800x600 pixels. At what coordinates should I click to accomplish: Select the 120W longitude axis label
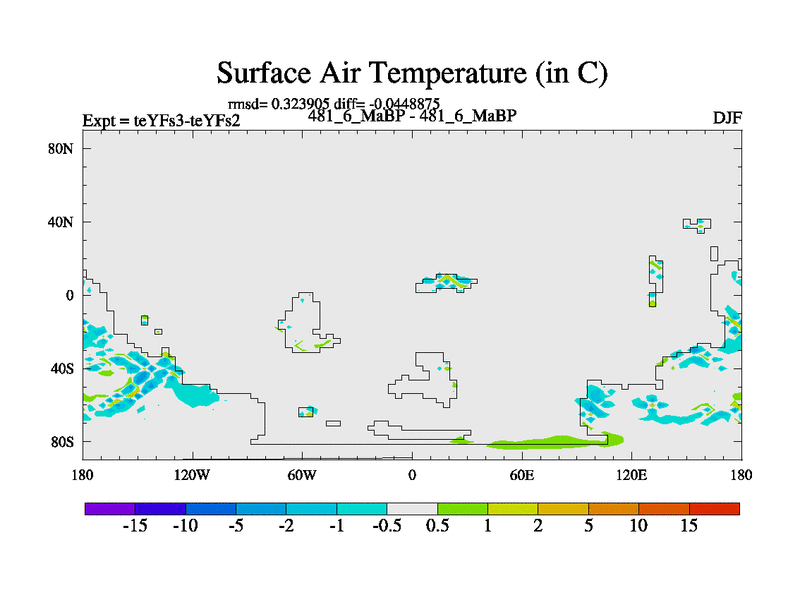coord(192,474)
